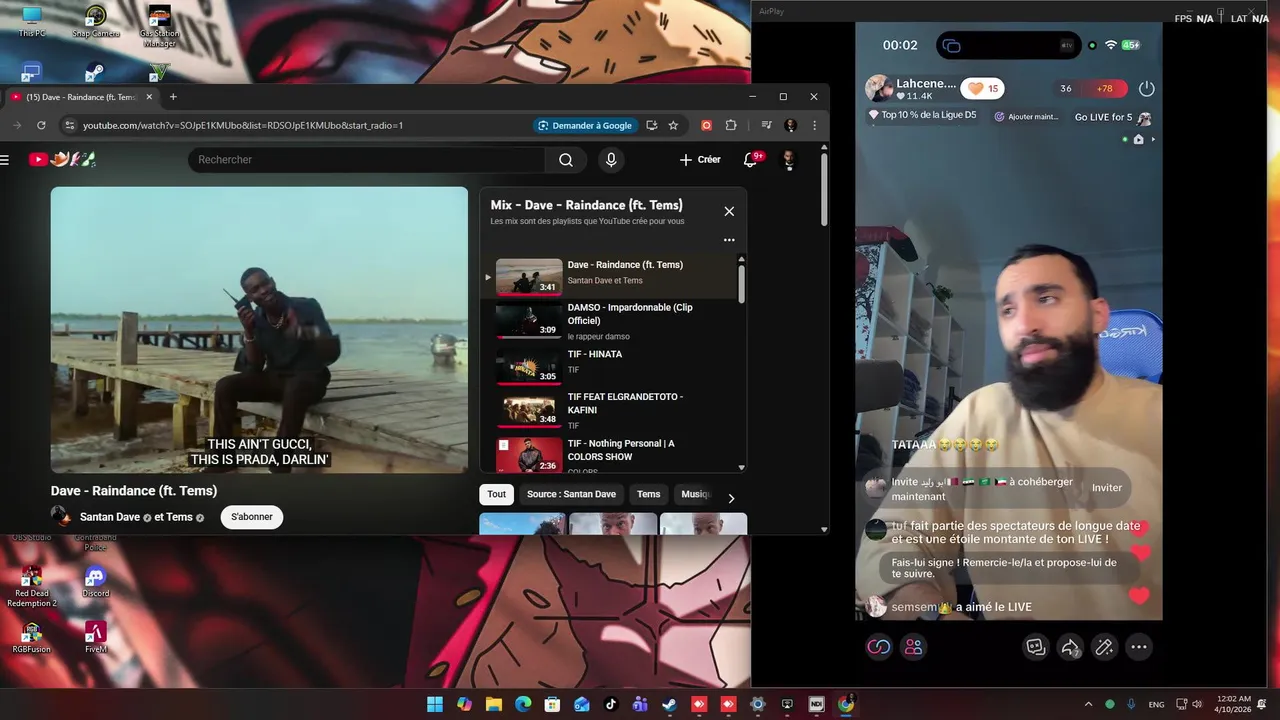Click the red record extension icon
Screen dimensions: 1280x720
(706, 125)
